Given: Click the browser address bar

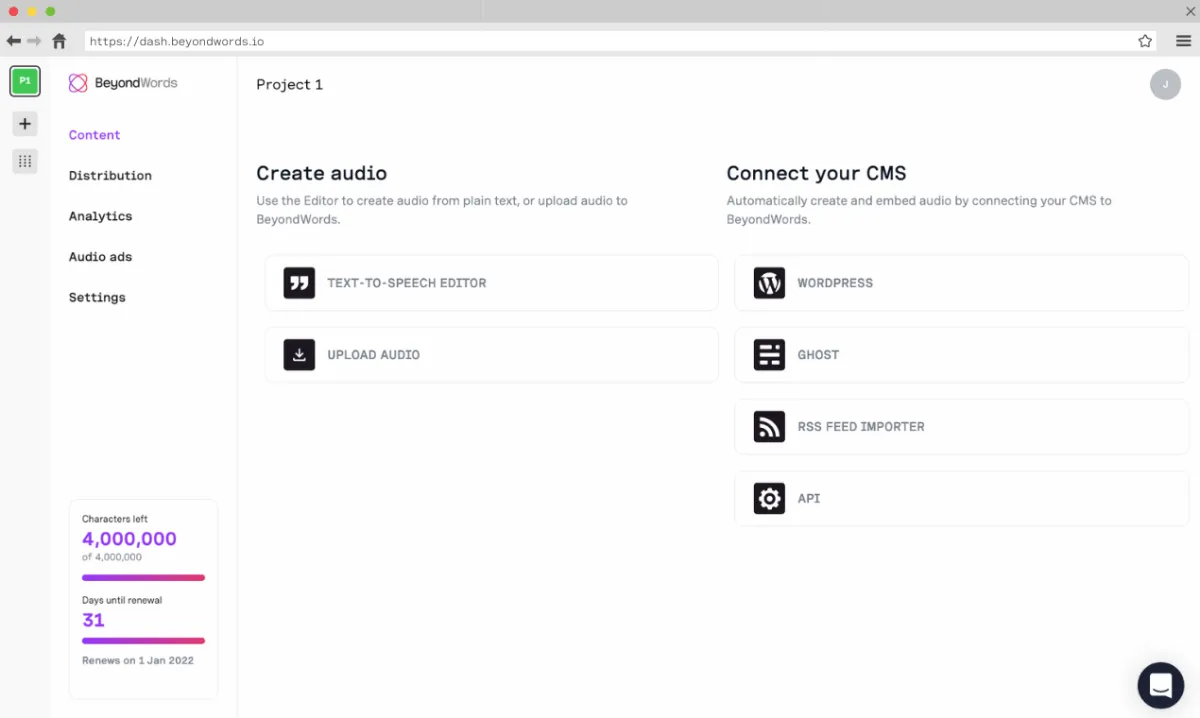Looking at the screenshot, I should pyautogui.click(x=600, y=41).
